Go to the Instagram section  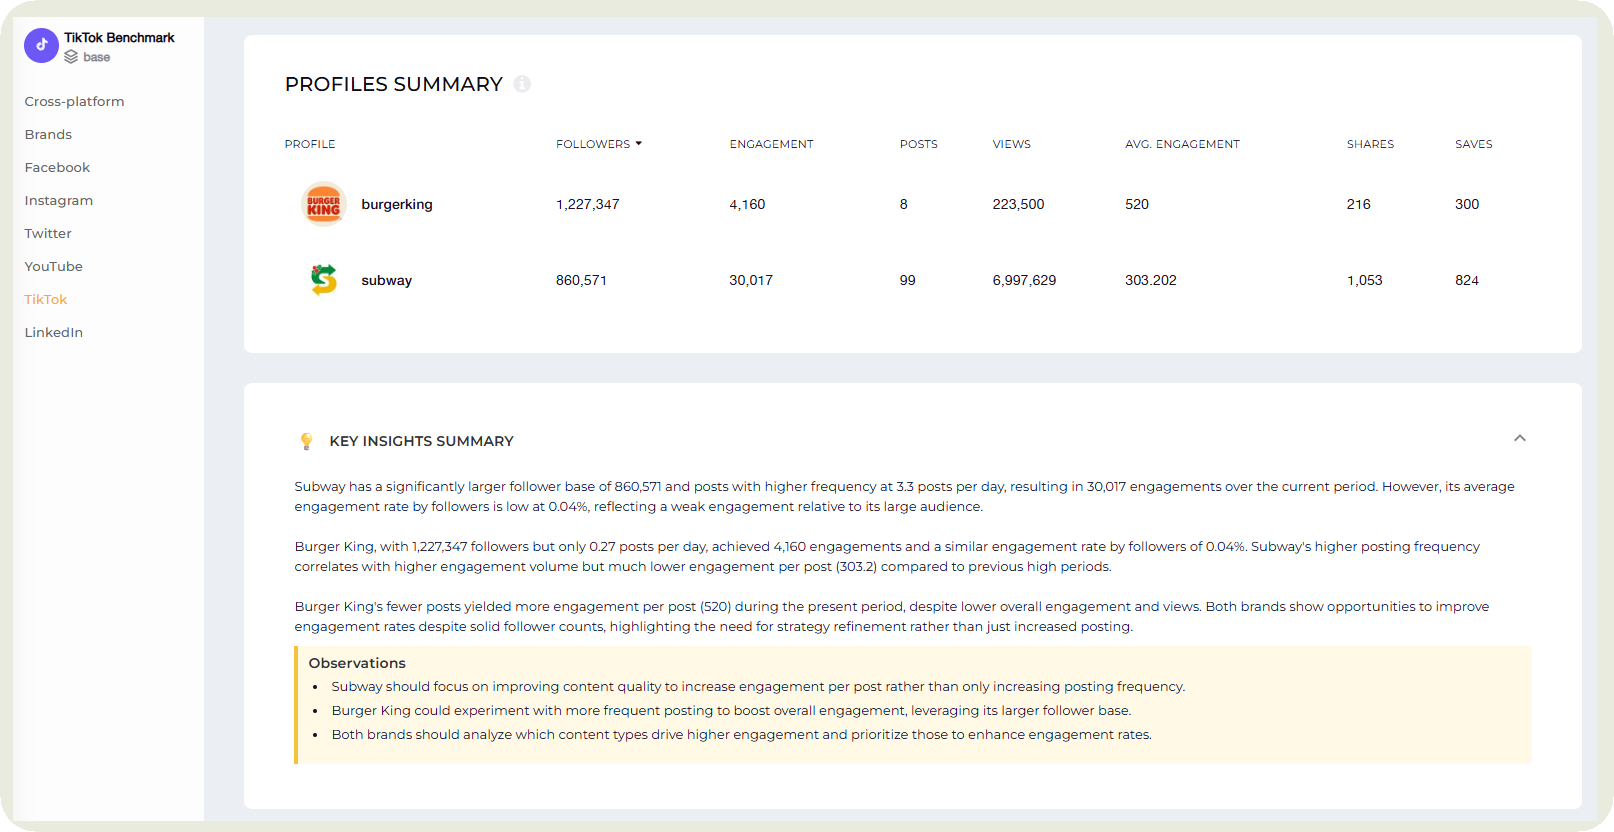(x=58, y=200)
